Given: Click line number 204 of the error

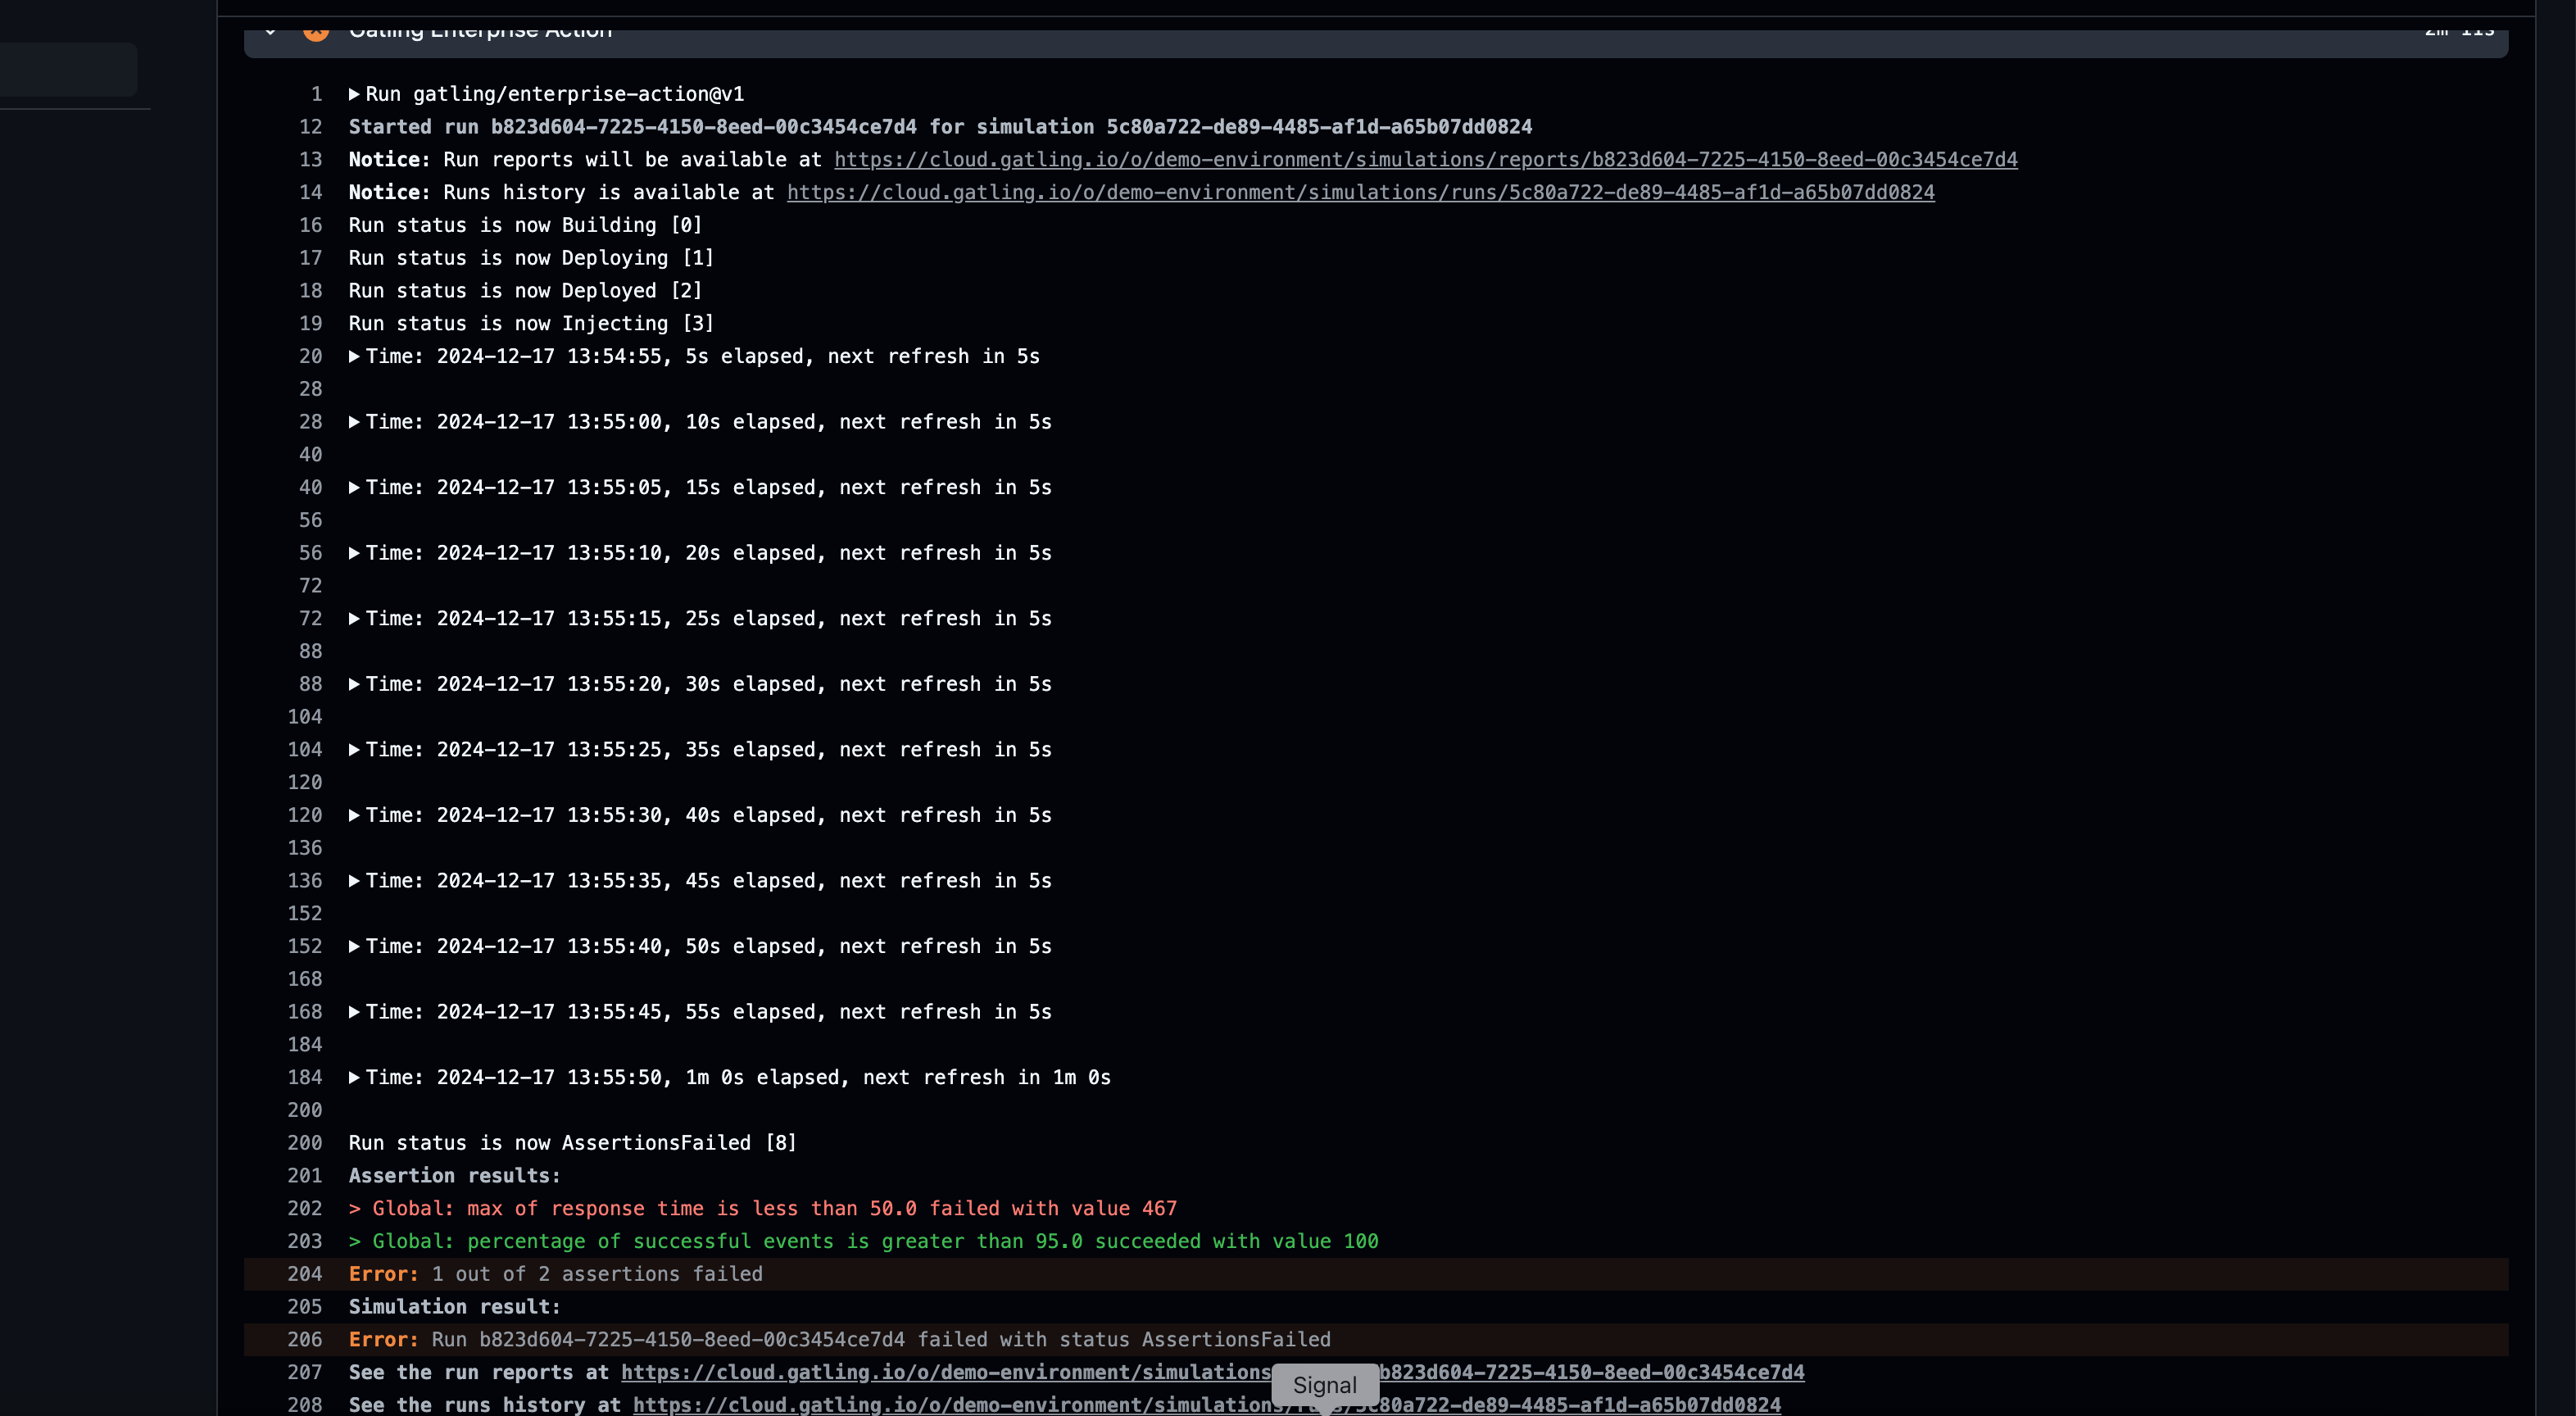Looking at the screenshot, I should [x=304, y=1274].
